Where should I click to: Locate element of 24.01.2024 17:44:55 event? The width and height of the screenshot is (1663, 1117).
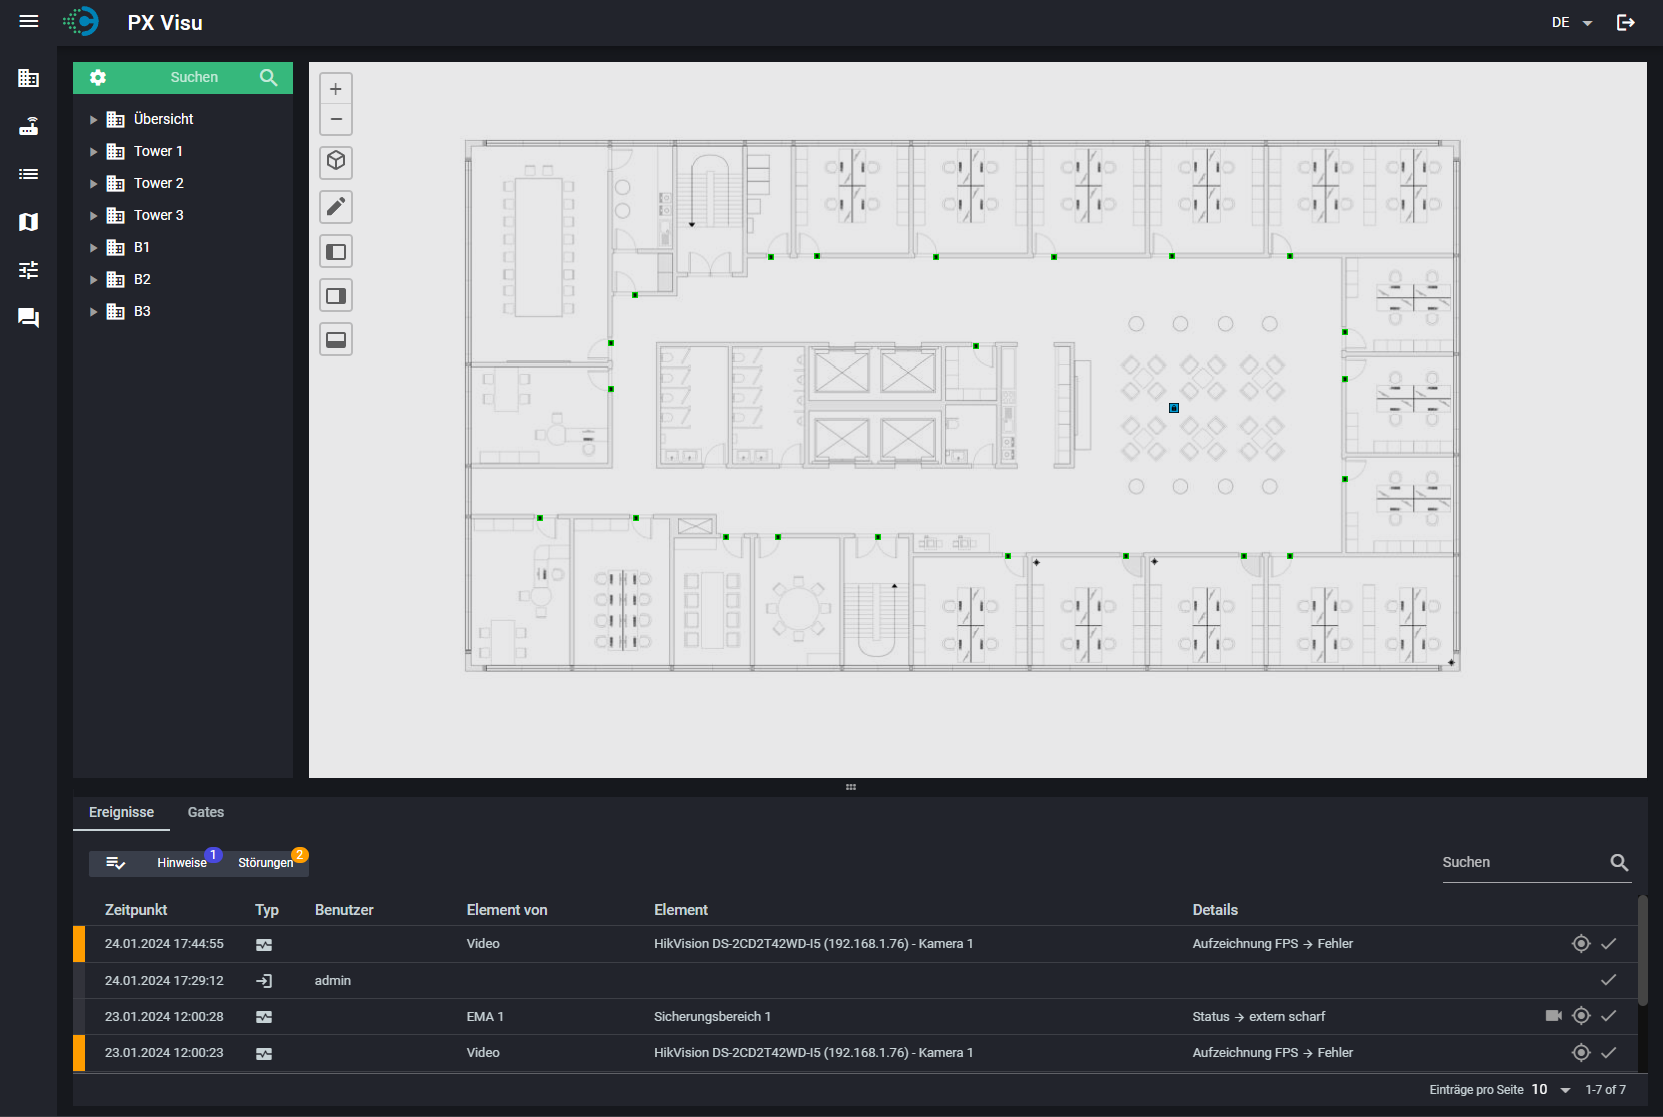point(1581,943)
